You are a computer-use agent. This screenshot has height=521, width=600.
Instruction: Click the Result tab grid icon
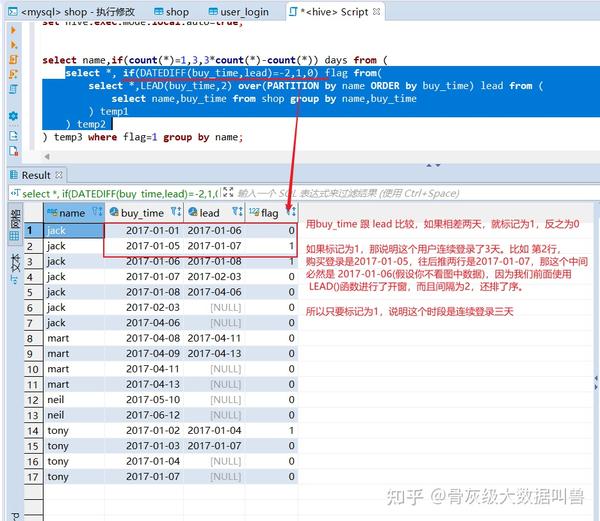point(14,175)
